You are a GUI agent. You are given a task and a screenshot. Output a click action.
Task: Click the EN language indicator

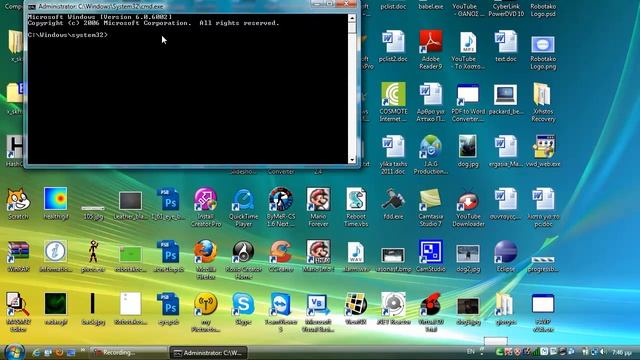point(471,351)
